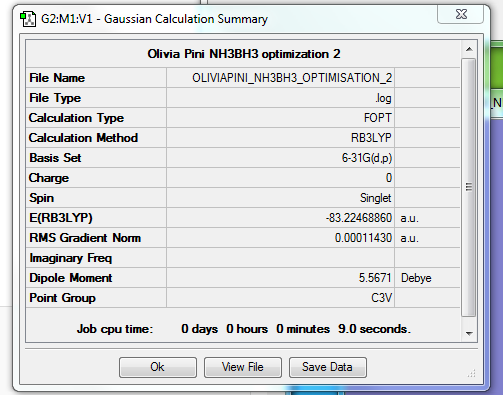Click the 'File Type' row label
Screen dimensions: 503x395
(x=55, y=98)
